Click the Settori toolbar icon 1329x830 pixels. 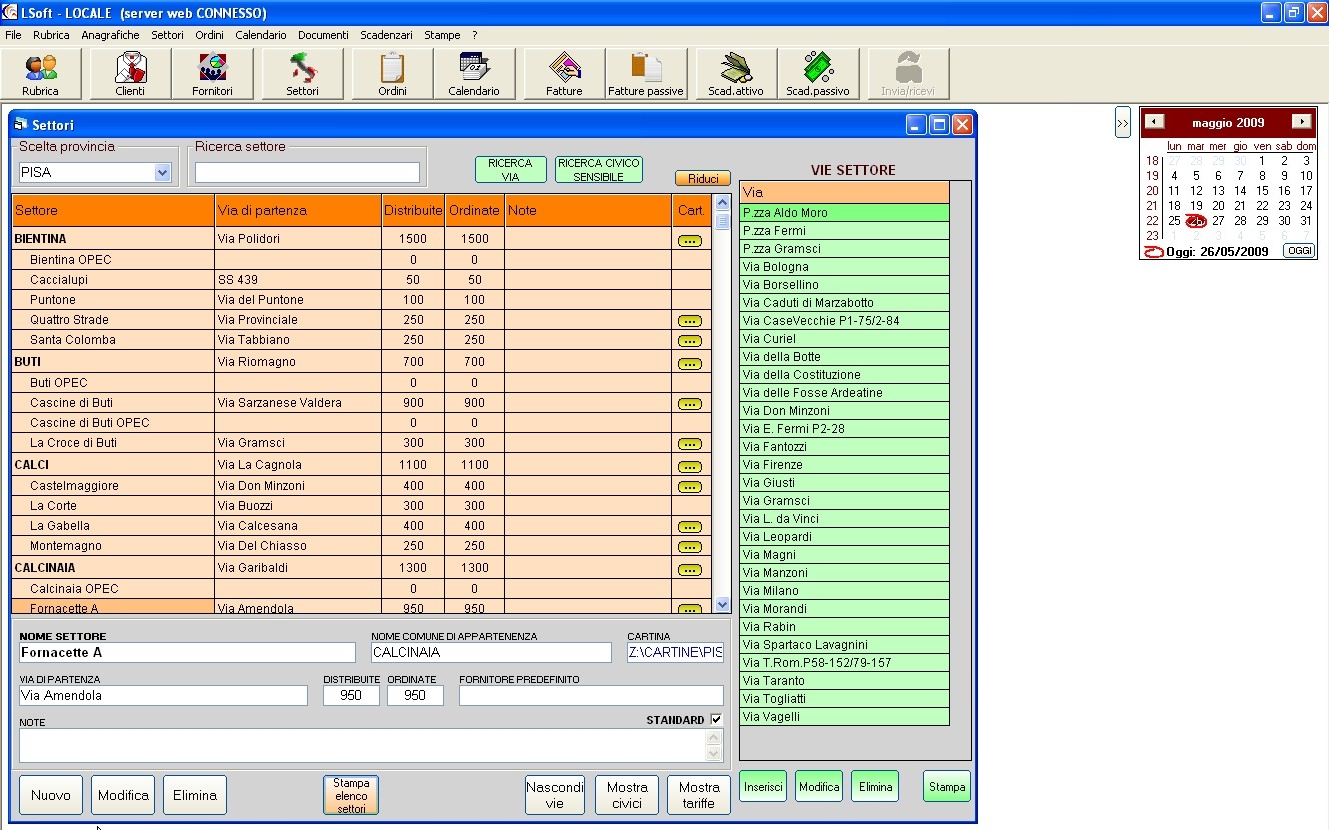click(302, 74)
